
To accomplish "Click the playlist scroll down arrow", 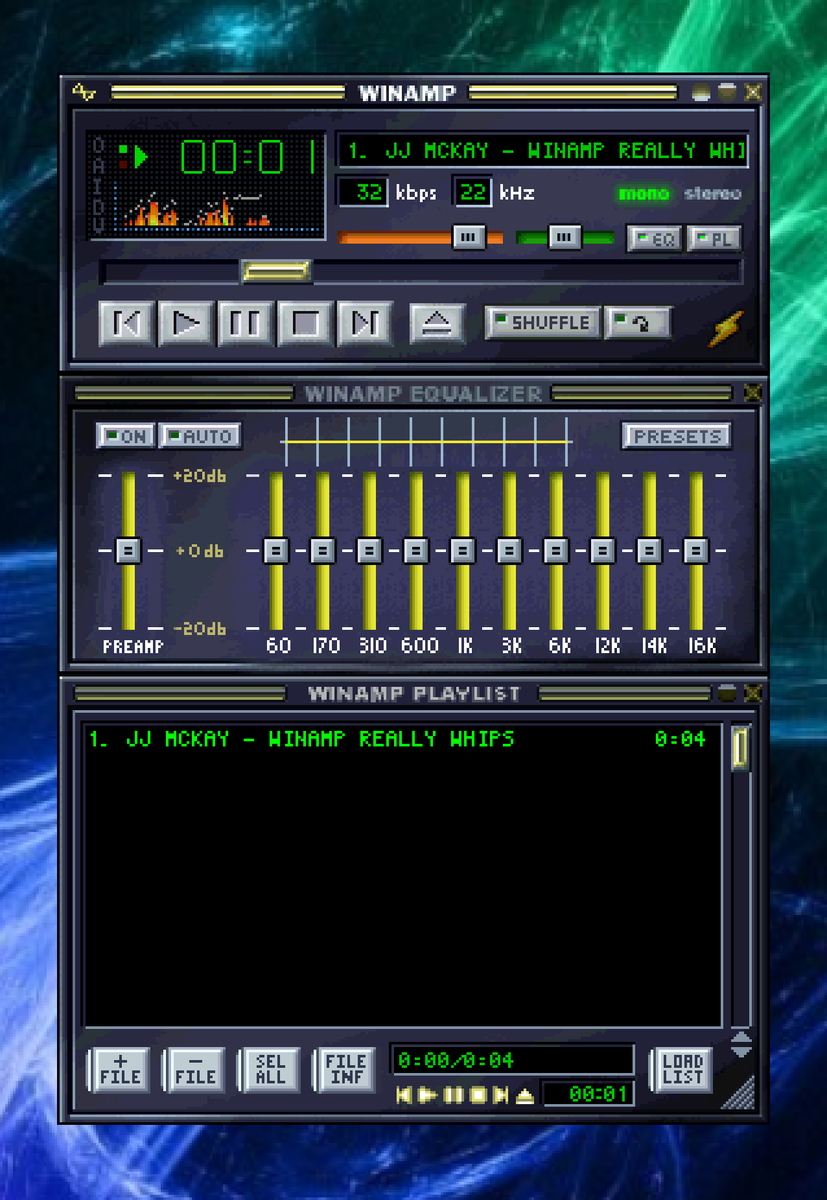I will (740, 1052).
